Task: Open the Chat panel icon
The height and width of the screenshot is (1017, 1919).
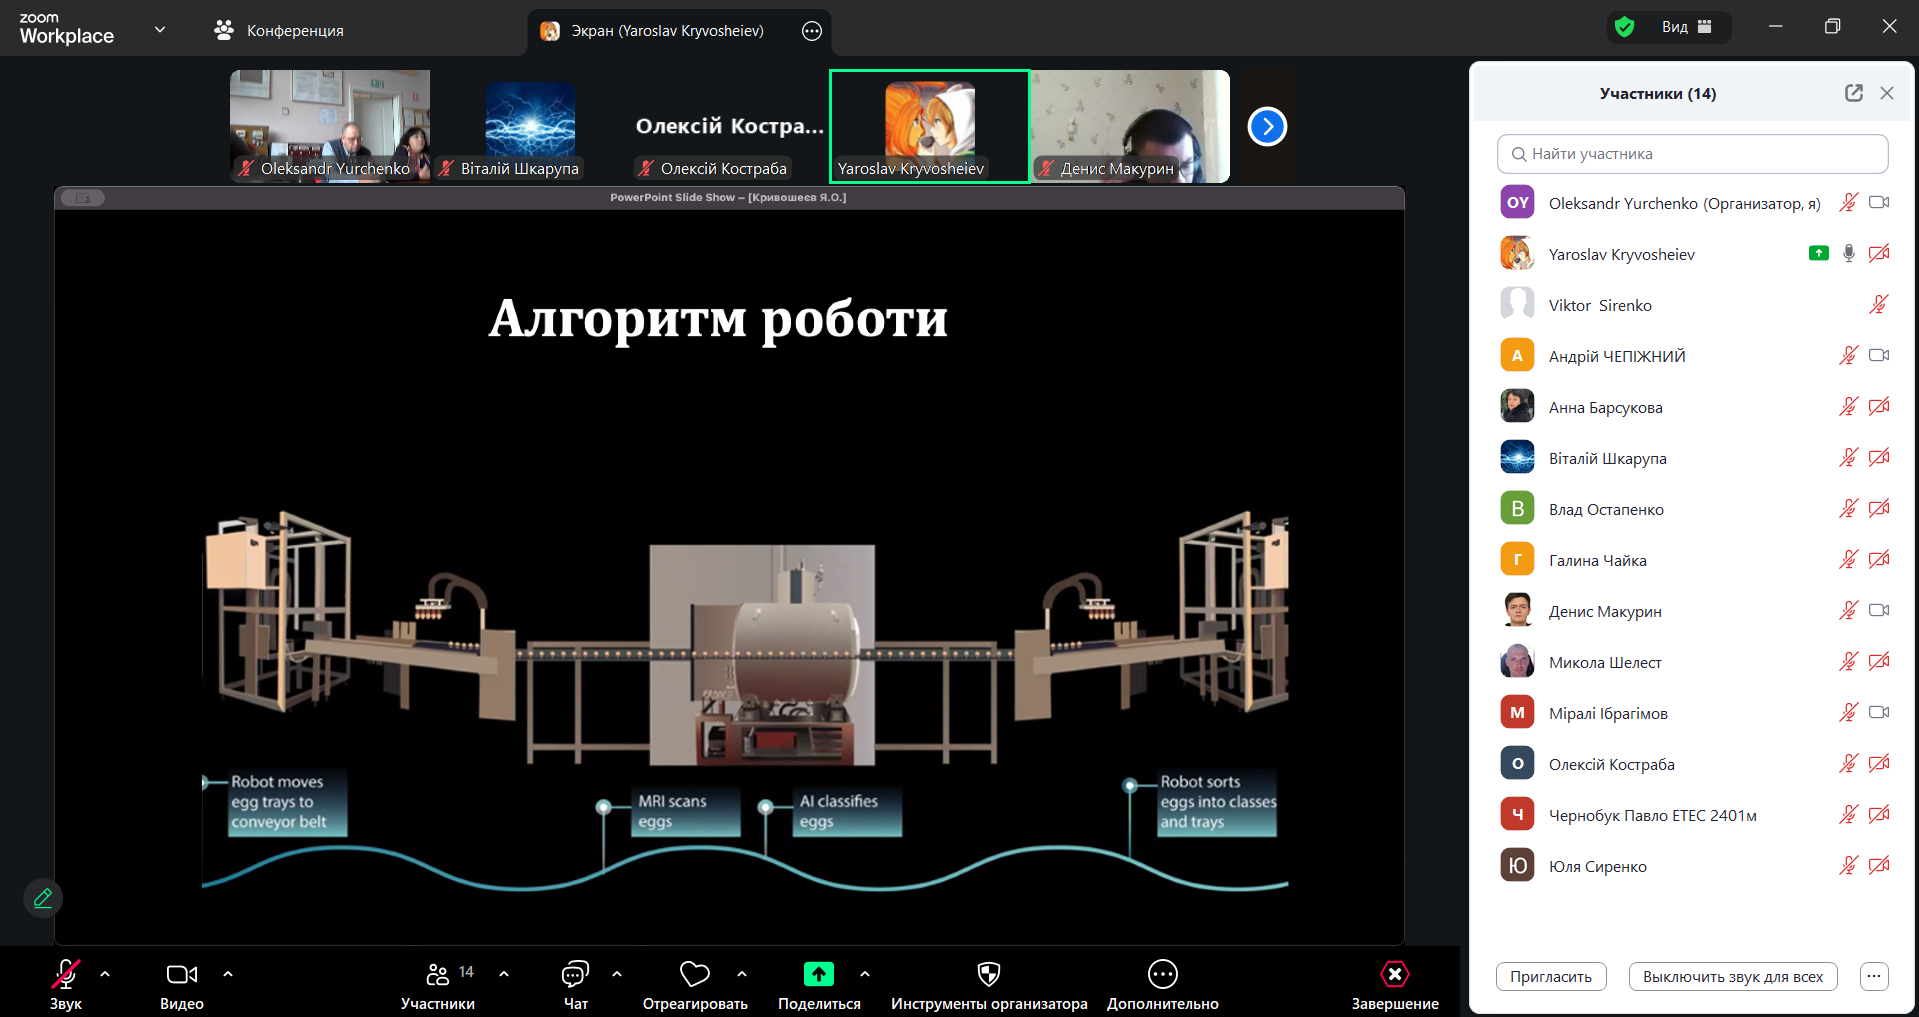Action: [575, 975]
